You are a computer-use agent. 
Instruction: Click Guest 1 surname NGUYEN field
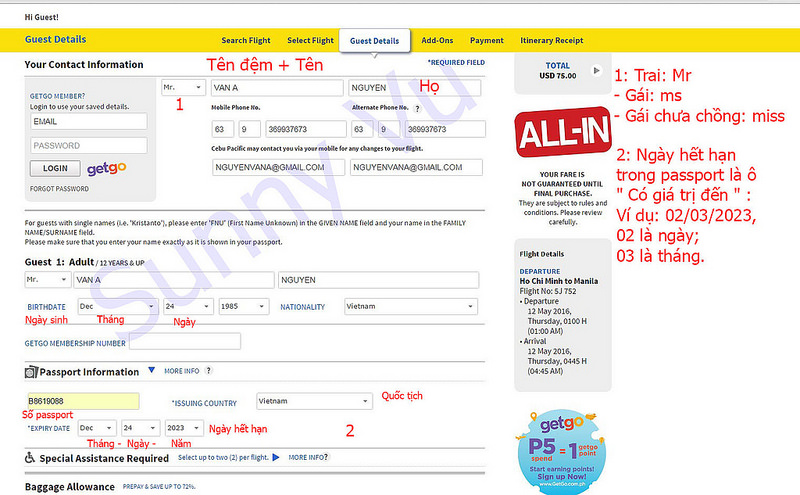point(379,280)
